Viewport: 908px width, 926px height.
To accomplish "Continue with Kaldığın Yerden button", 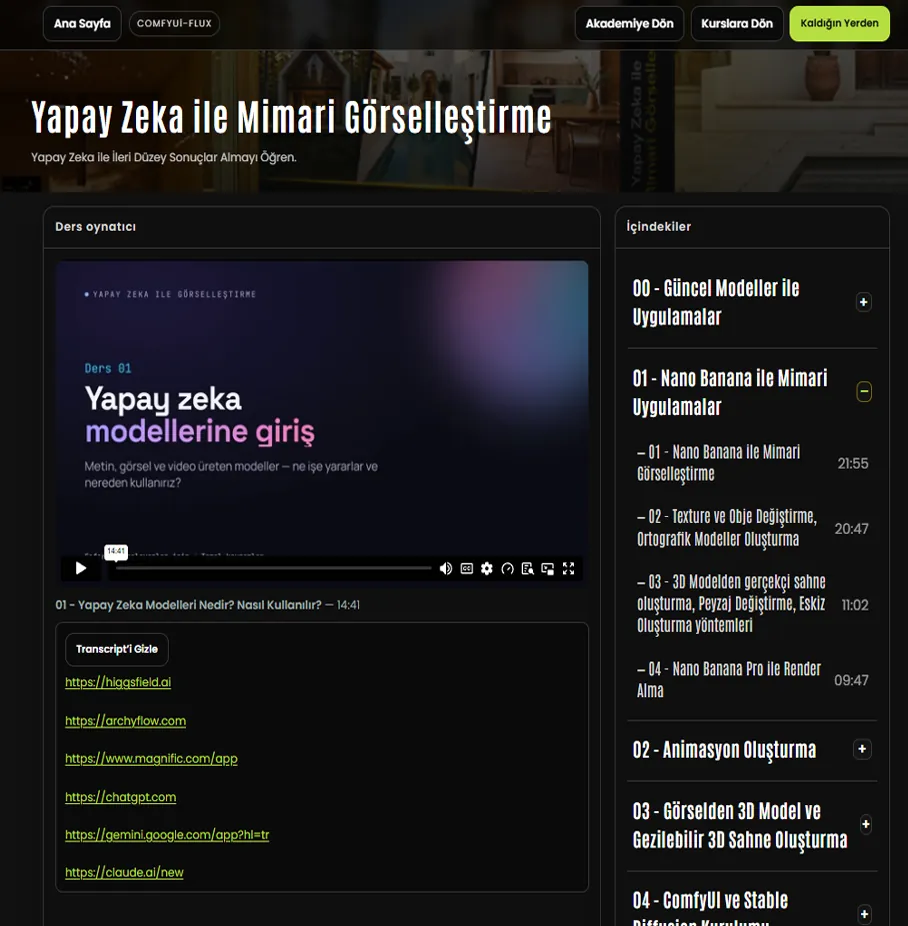I will pos(840,24).
